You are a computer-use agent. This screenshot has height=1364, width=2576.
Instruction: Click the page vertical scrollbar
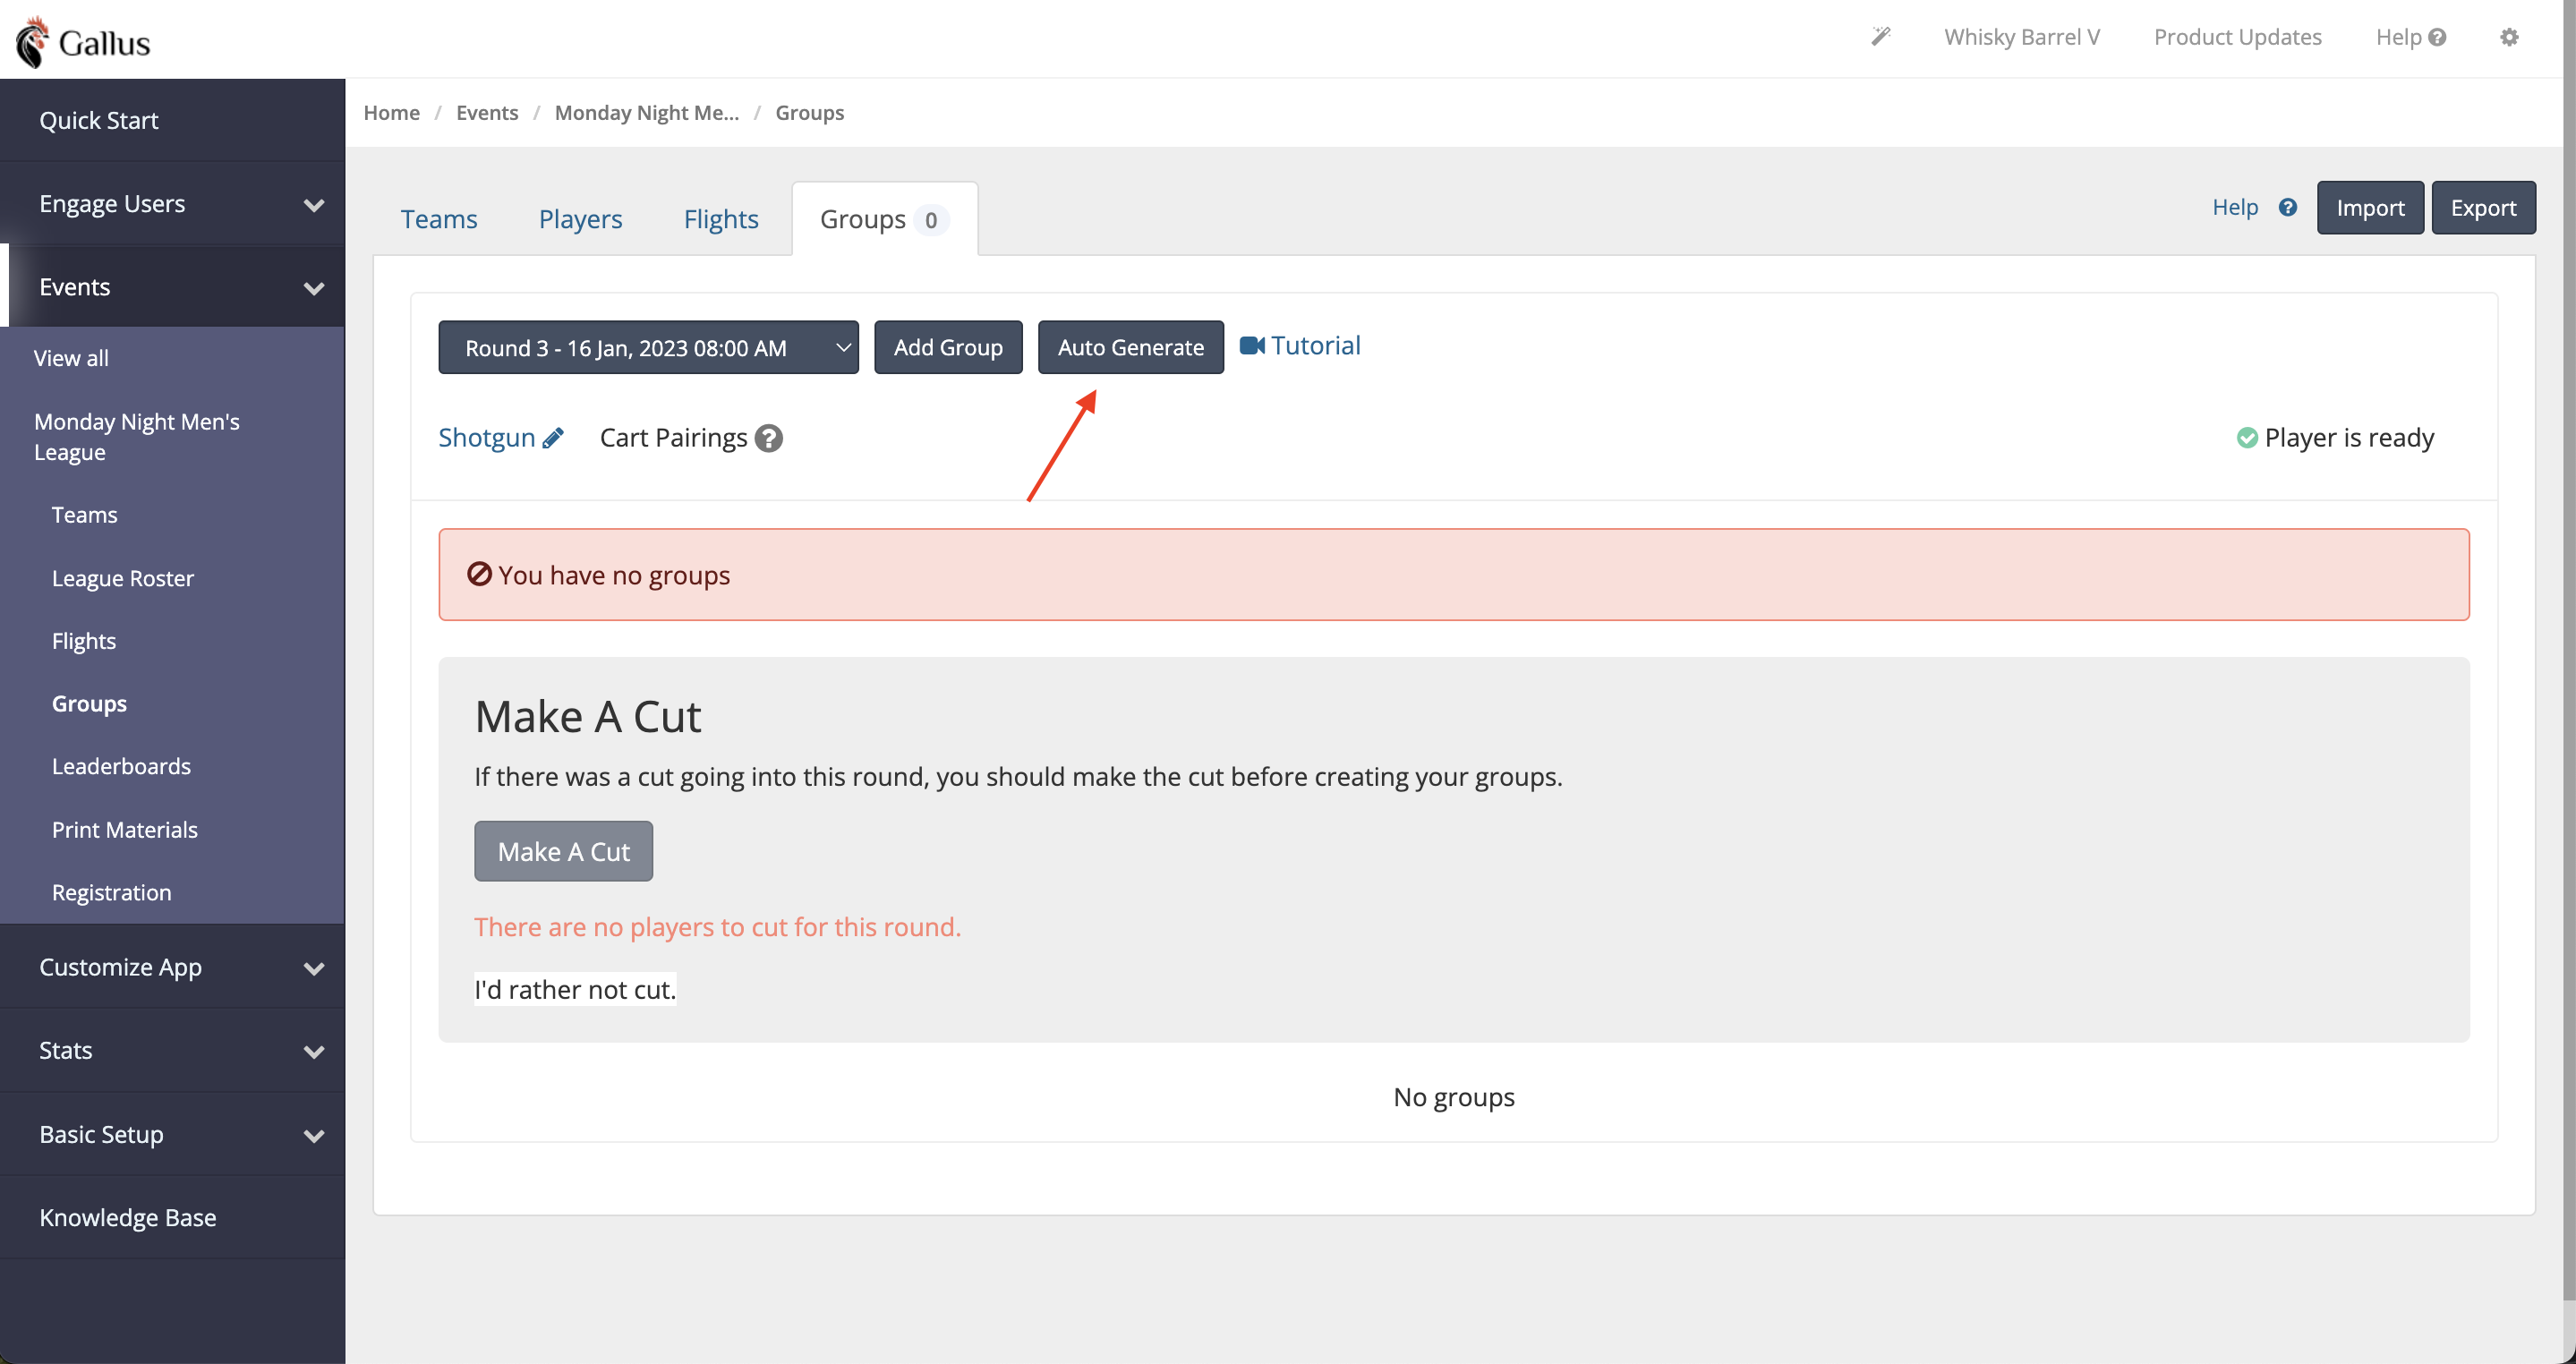[x=2569, y=650]
